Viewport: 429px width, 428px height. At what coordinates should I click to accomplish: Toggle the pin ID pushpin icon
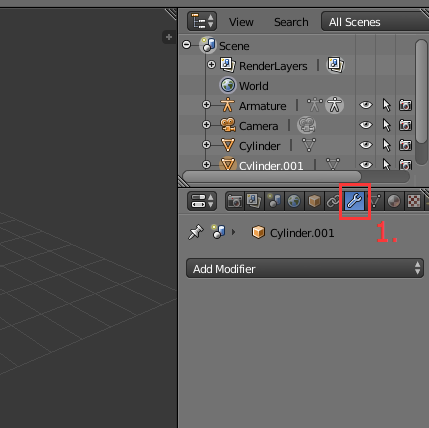[195, 232]
